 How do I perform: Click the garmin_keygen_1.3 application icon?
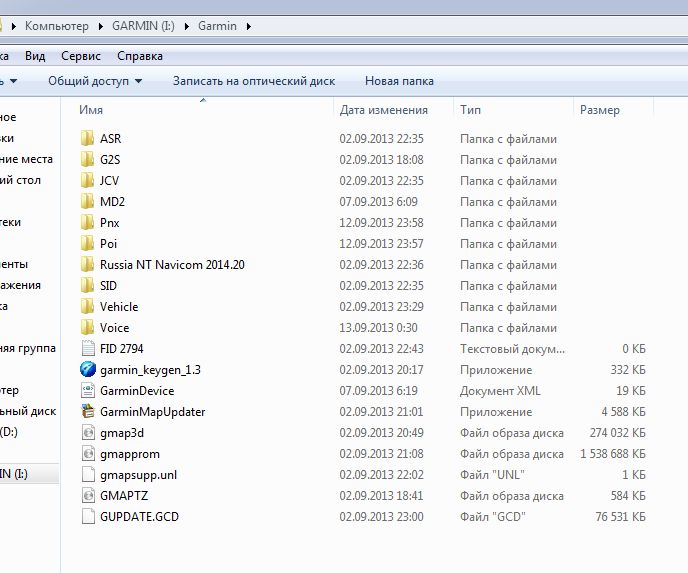(x=88, y=370)
